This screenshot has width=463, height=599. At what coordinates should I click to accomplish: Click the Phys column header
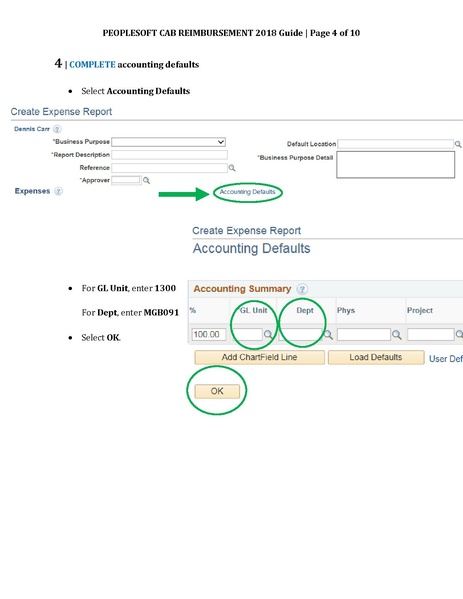pyautogui.click(x=346, y=310)
